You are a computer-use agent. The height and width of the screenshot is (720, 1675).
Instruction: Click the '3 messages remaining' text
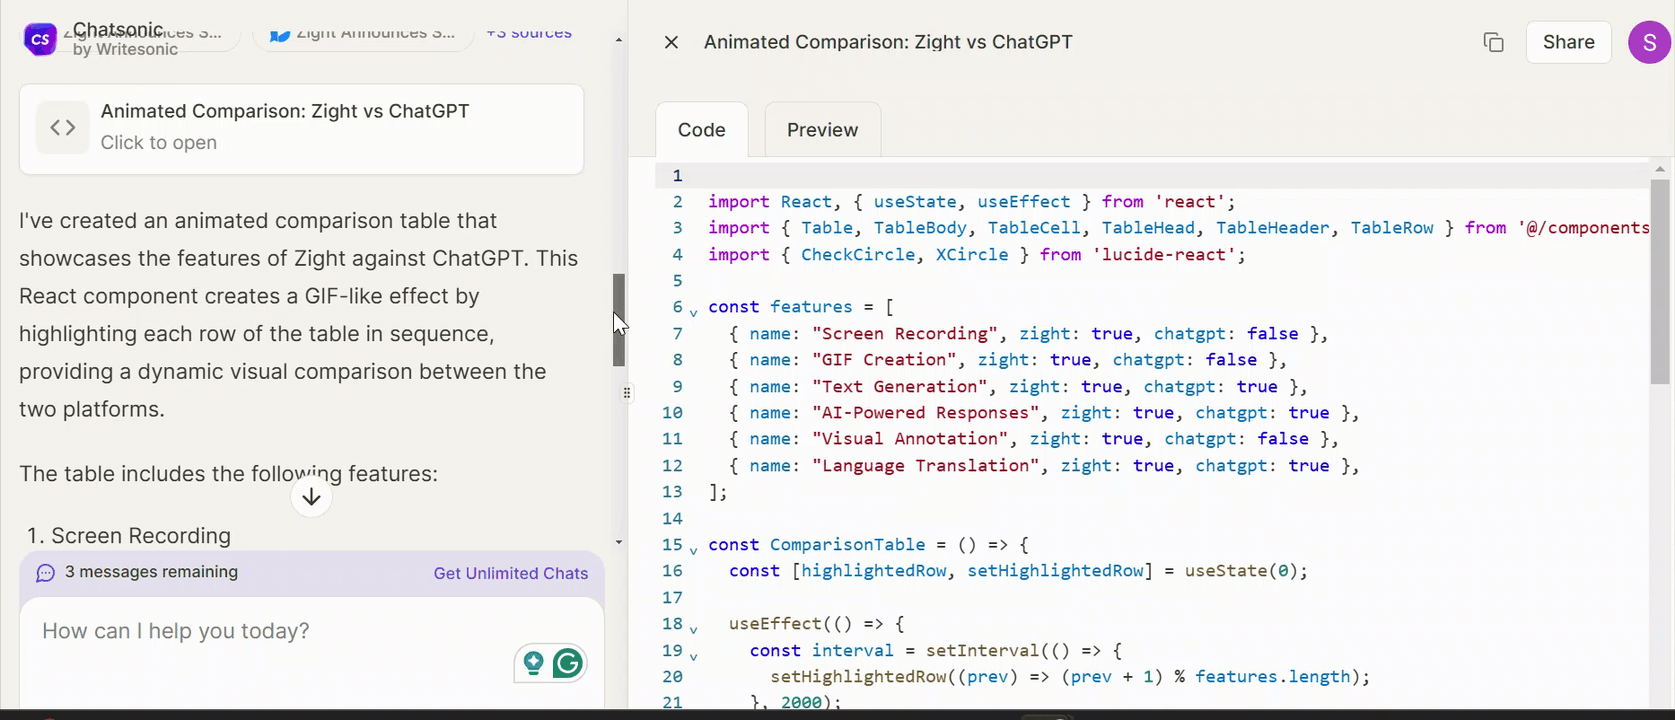tap(152, 572)
